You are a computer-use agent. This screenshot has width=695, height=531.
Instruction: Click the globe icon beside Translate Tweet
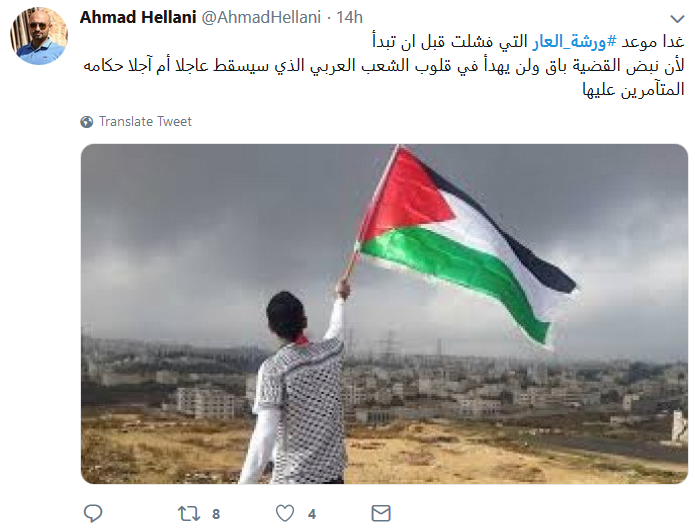click(x=87, y=121)
